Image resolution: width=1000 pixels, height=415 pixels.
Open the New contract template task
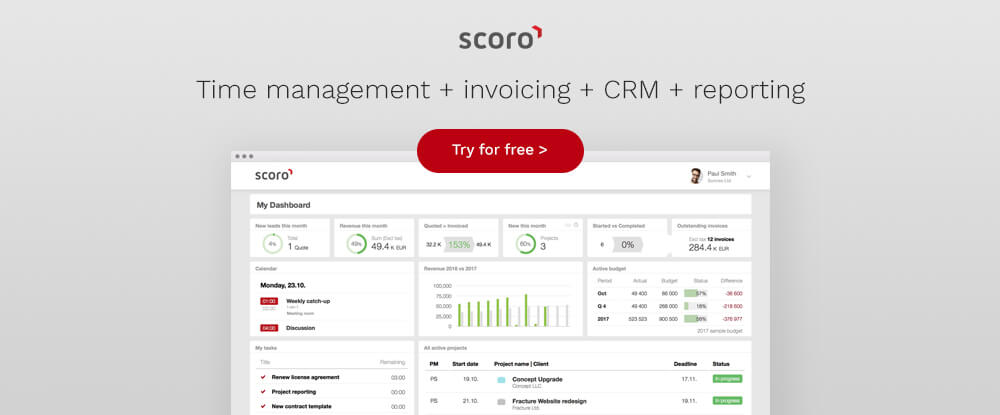[302, 406]
